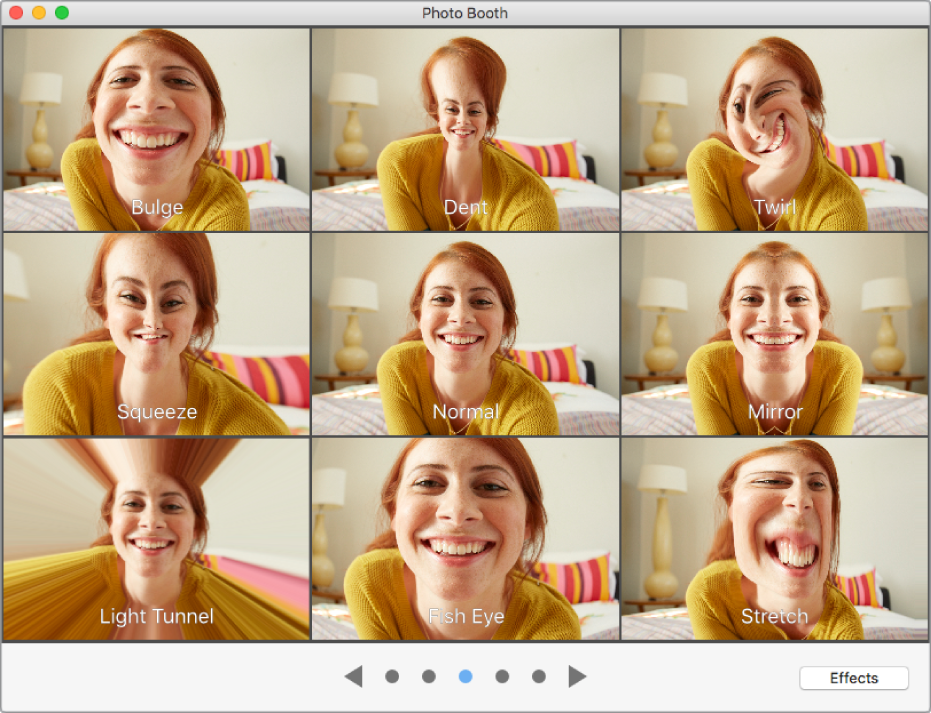Choose the Dent effect preview
Viewport: 931px width, 713px height.
point(465,130)
